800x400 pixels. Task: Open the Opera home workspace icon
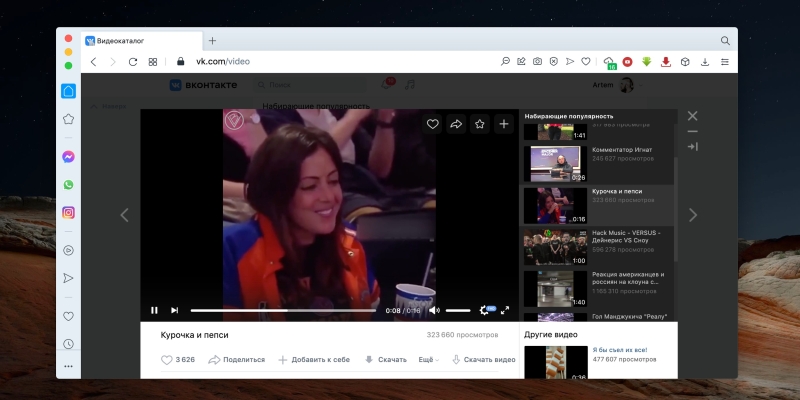pyautogui.click(x=68, y=91)
